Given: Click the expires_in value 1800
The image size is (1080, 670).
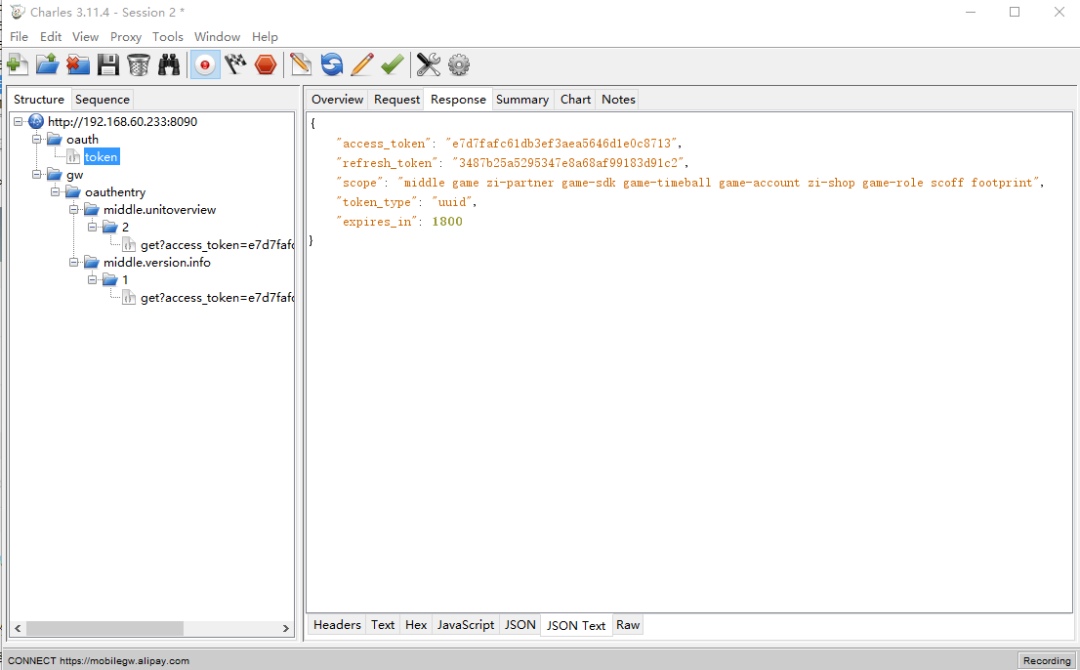Looking at the screenshot, I should tap(447, 222).
